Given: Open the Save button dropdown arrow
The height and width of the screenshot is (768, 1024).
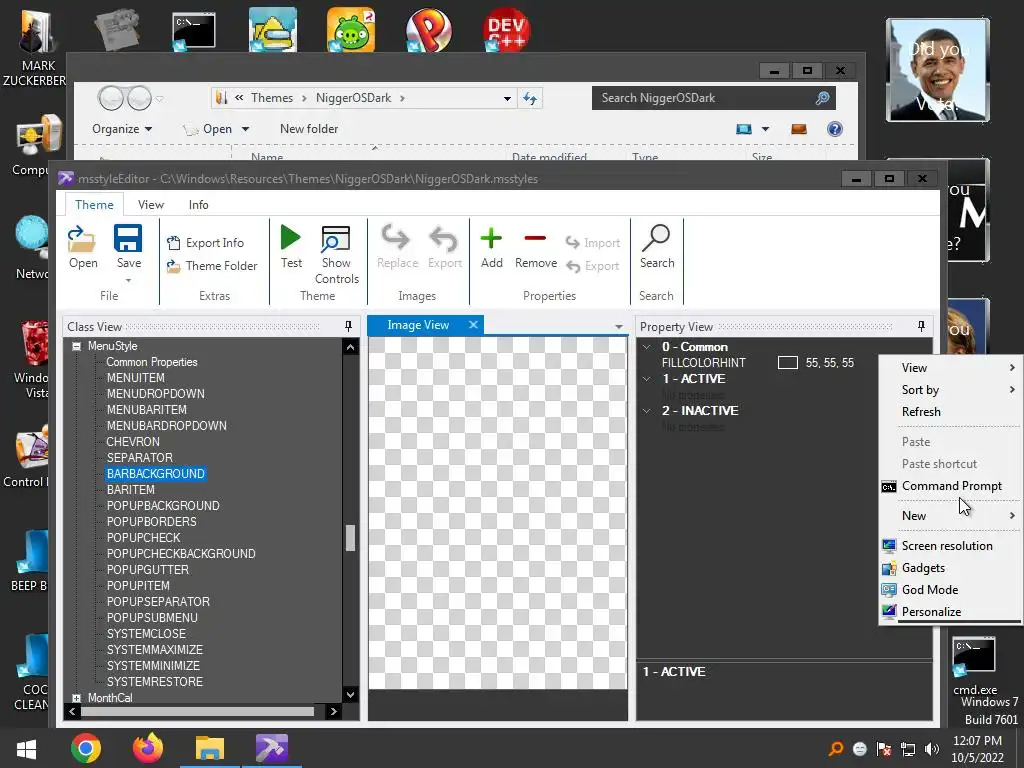Looking at the screenshot, I should (129, 281).
